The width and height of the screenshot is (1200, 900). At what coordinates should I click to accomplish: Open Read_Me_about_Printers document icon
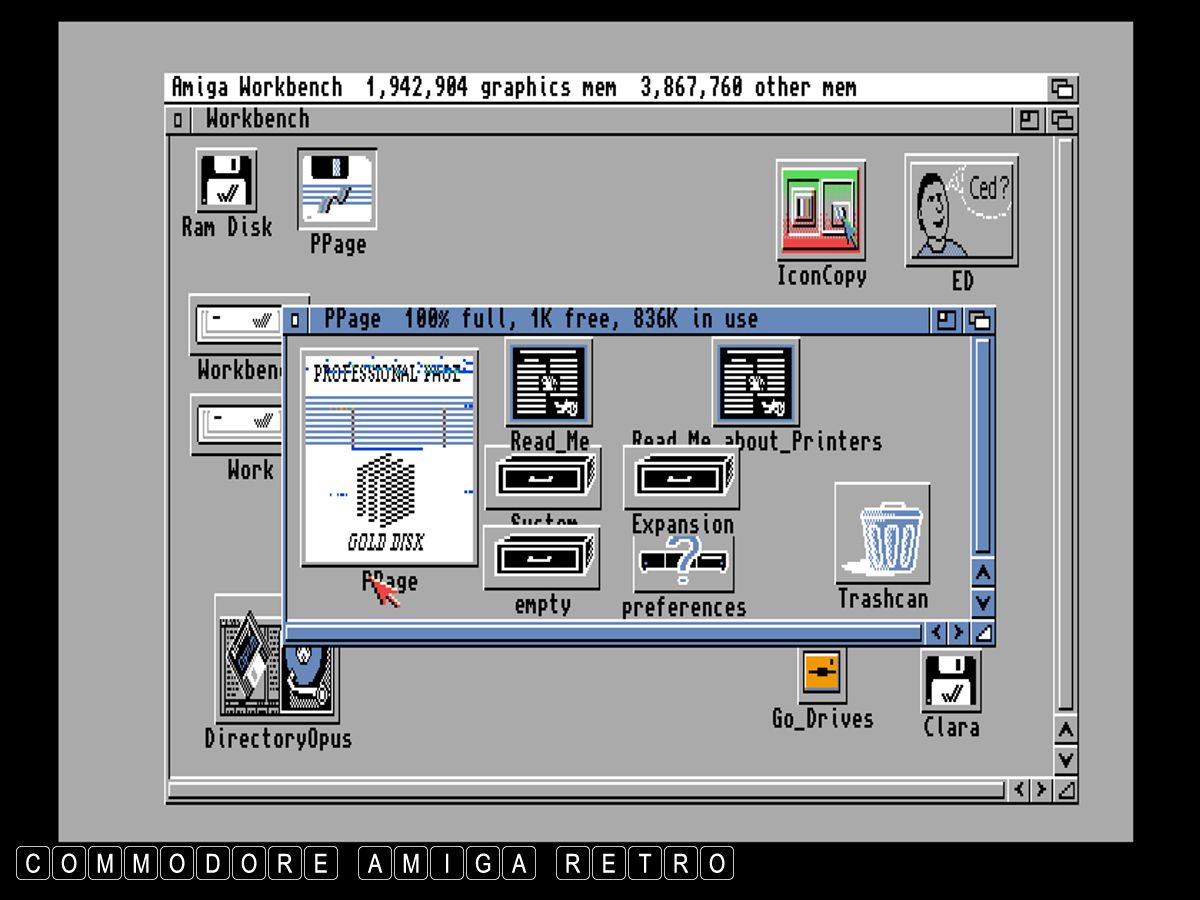point(756,383)
